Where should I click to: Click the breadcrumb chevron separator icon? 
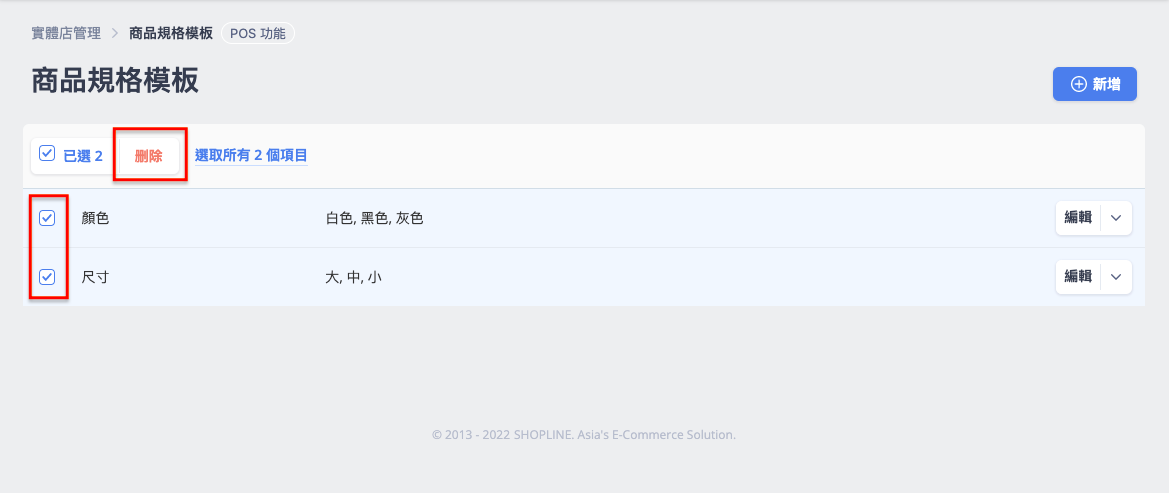pos(115,34)
